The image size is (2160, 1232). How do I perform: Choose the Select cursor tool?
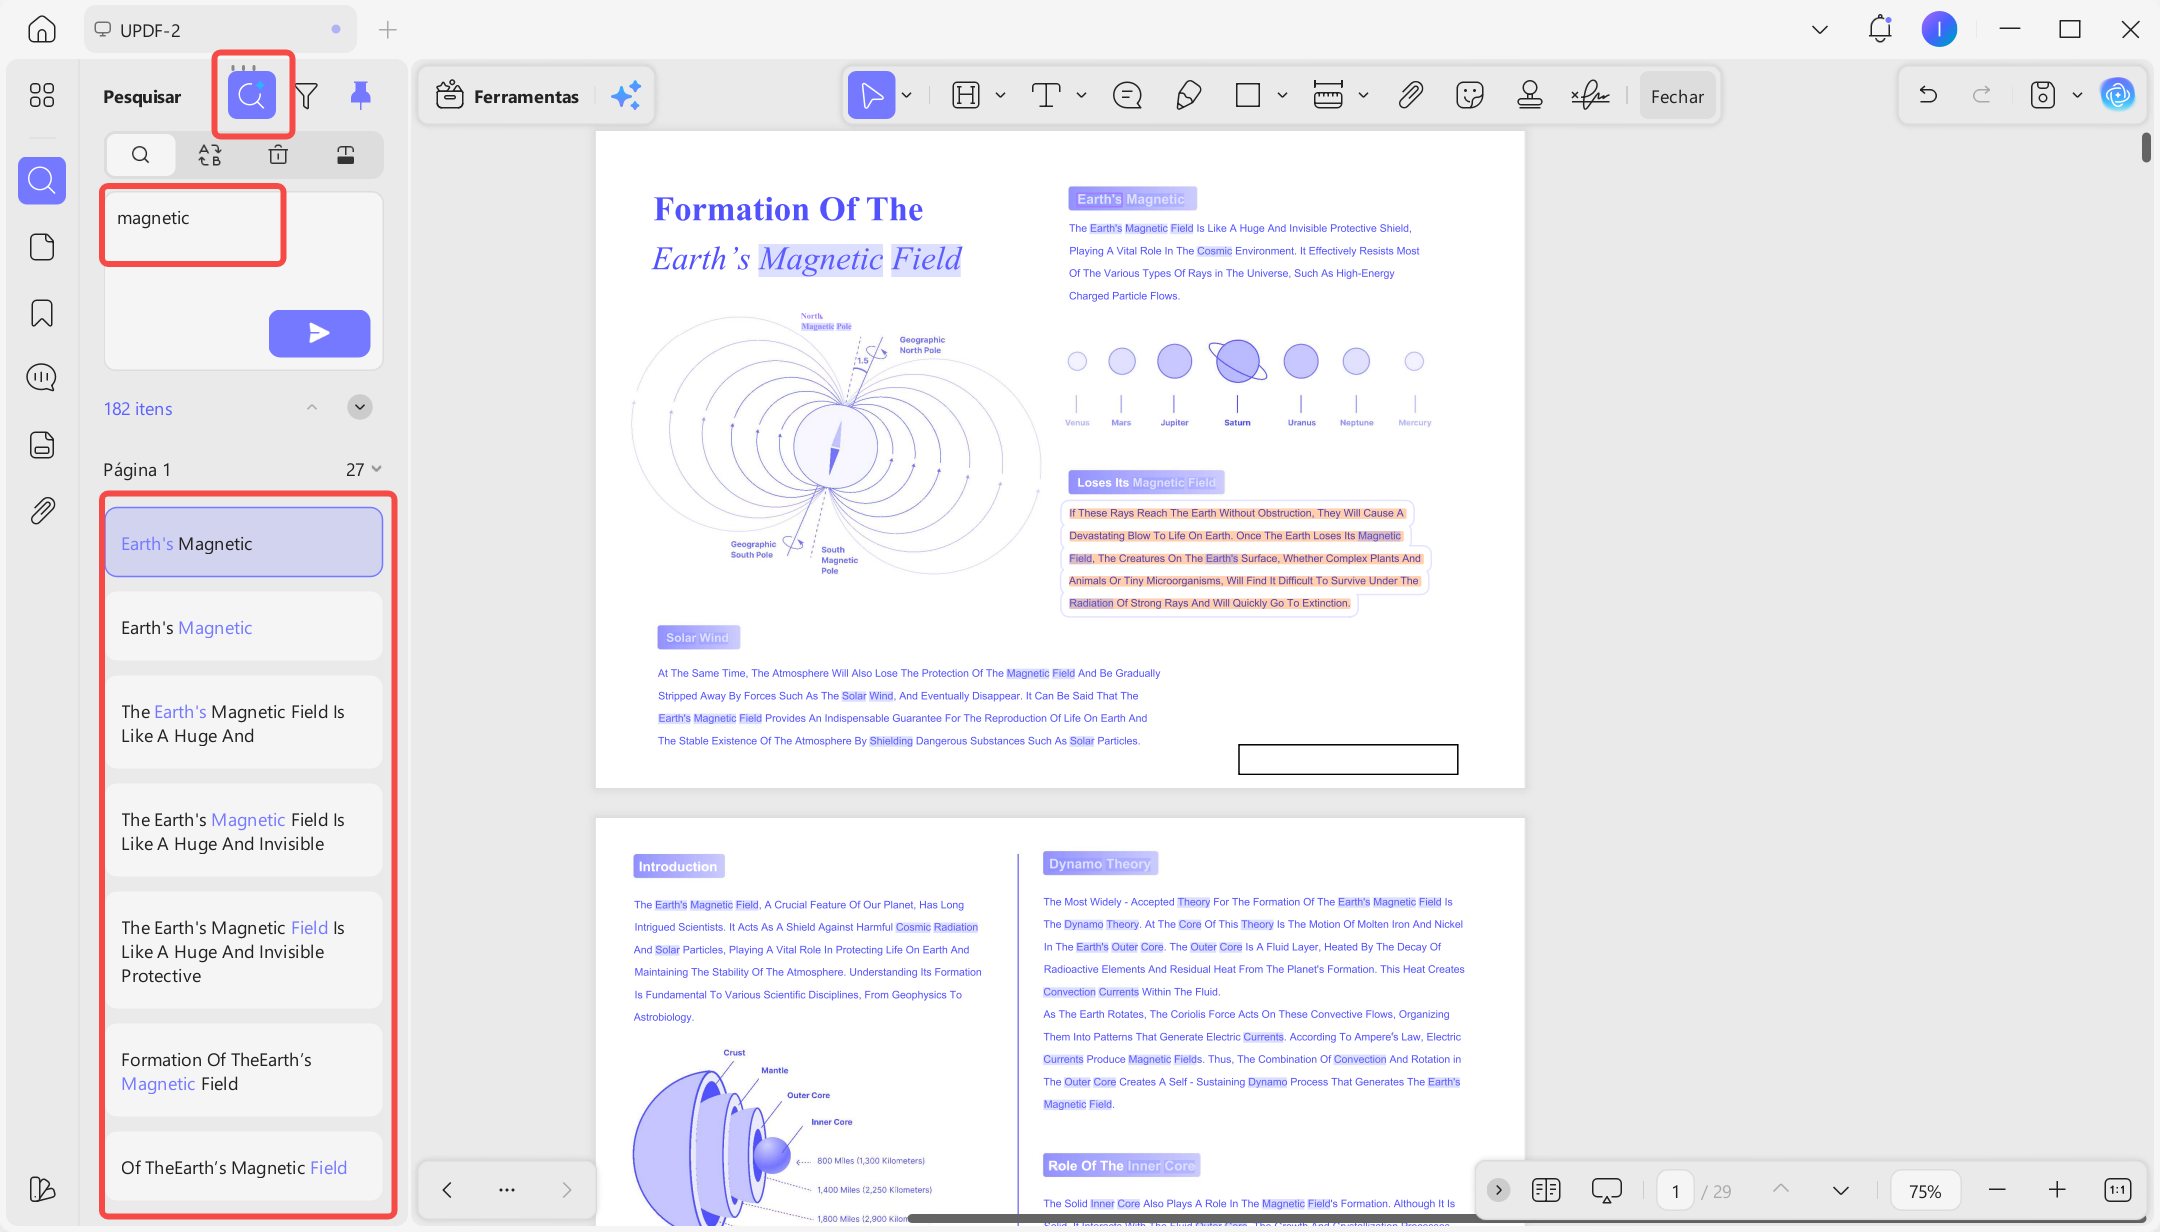872,96
